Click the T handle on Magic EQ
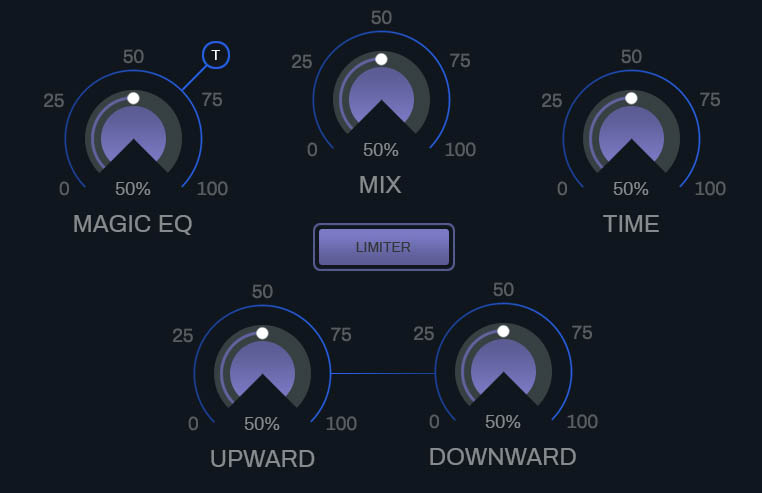 coord(215,55)
